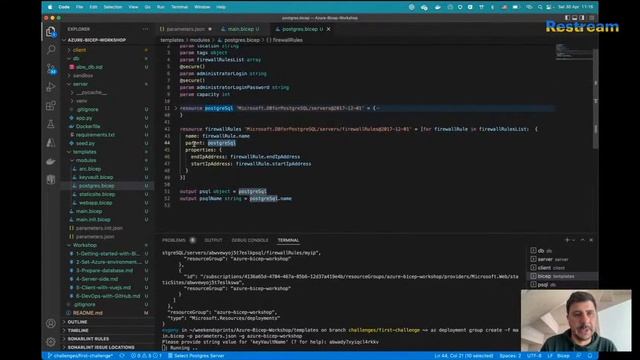Open the Search view in activity bar
This screenshot has height=360, width=640.
click(x=51, y=50)
